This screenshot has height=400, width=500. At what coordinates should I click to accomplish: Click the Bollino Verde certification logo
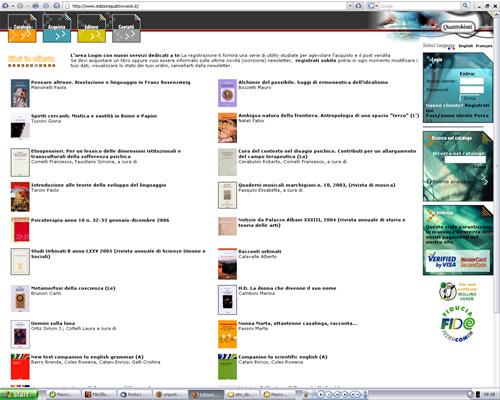pyautogui.click(x=458, y=291)
